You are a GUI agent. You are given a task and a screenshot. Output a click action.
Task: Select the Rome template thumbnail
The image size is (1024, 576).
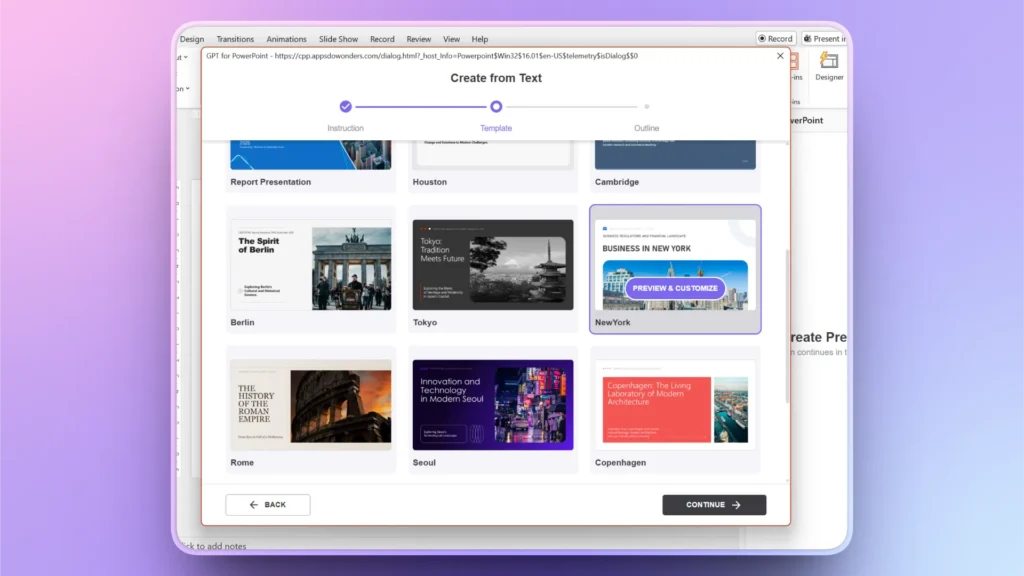coord(311,405)
